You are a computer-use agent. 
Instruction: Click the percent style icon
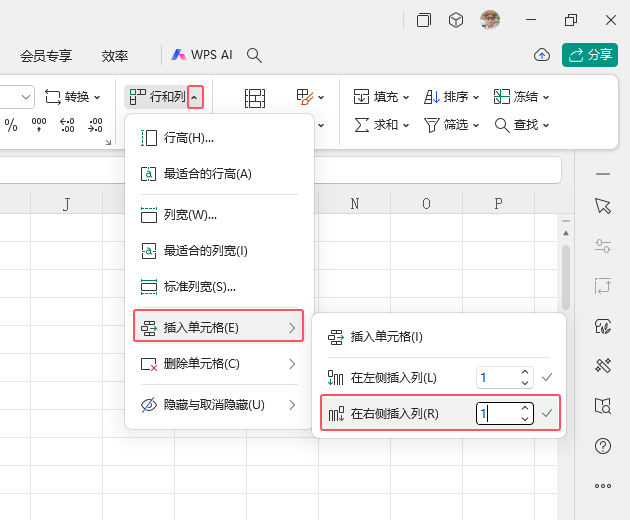pos(11,125)
